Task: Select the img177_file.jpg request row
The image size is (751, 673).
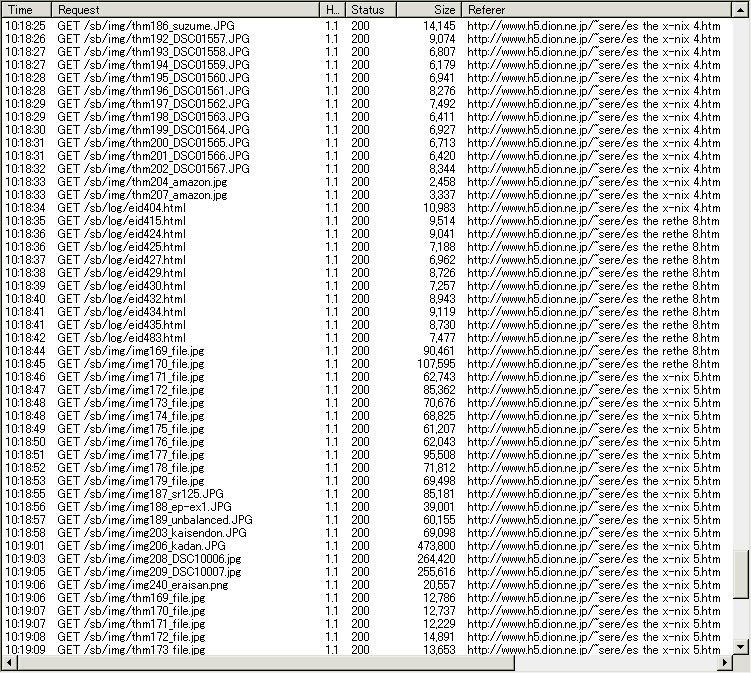Action: (x=366, y=455)
